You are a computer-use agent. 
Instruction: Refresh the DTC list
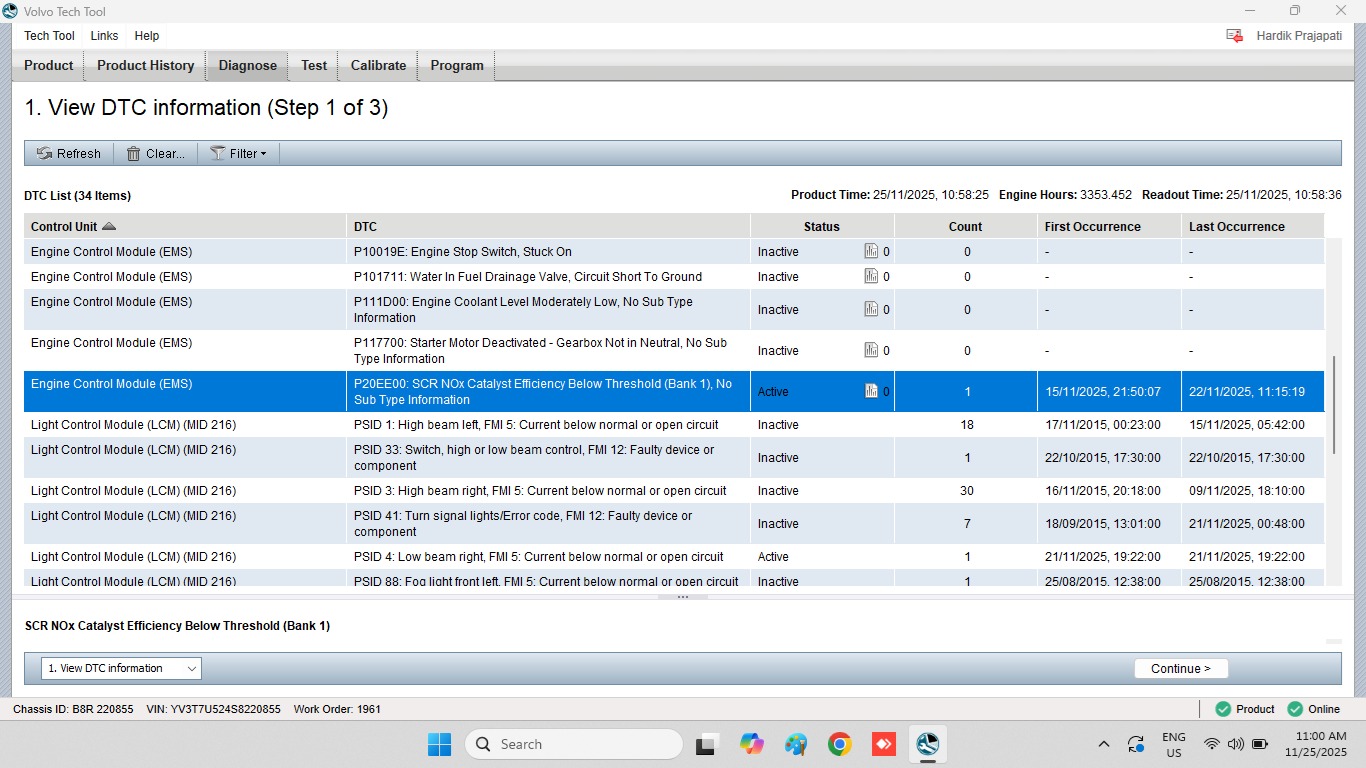click(x=69, y=154)
